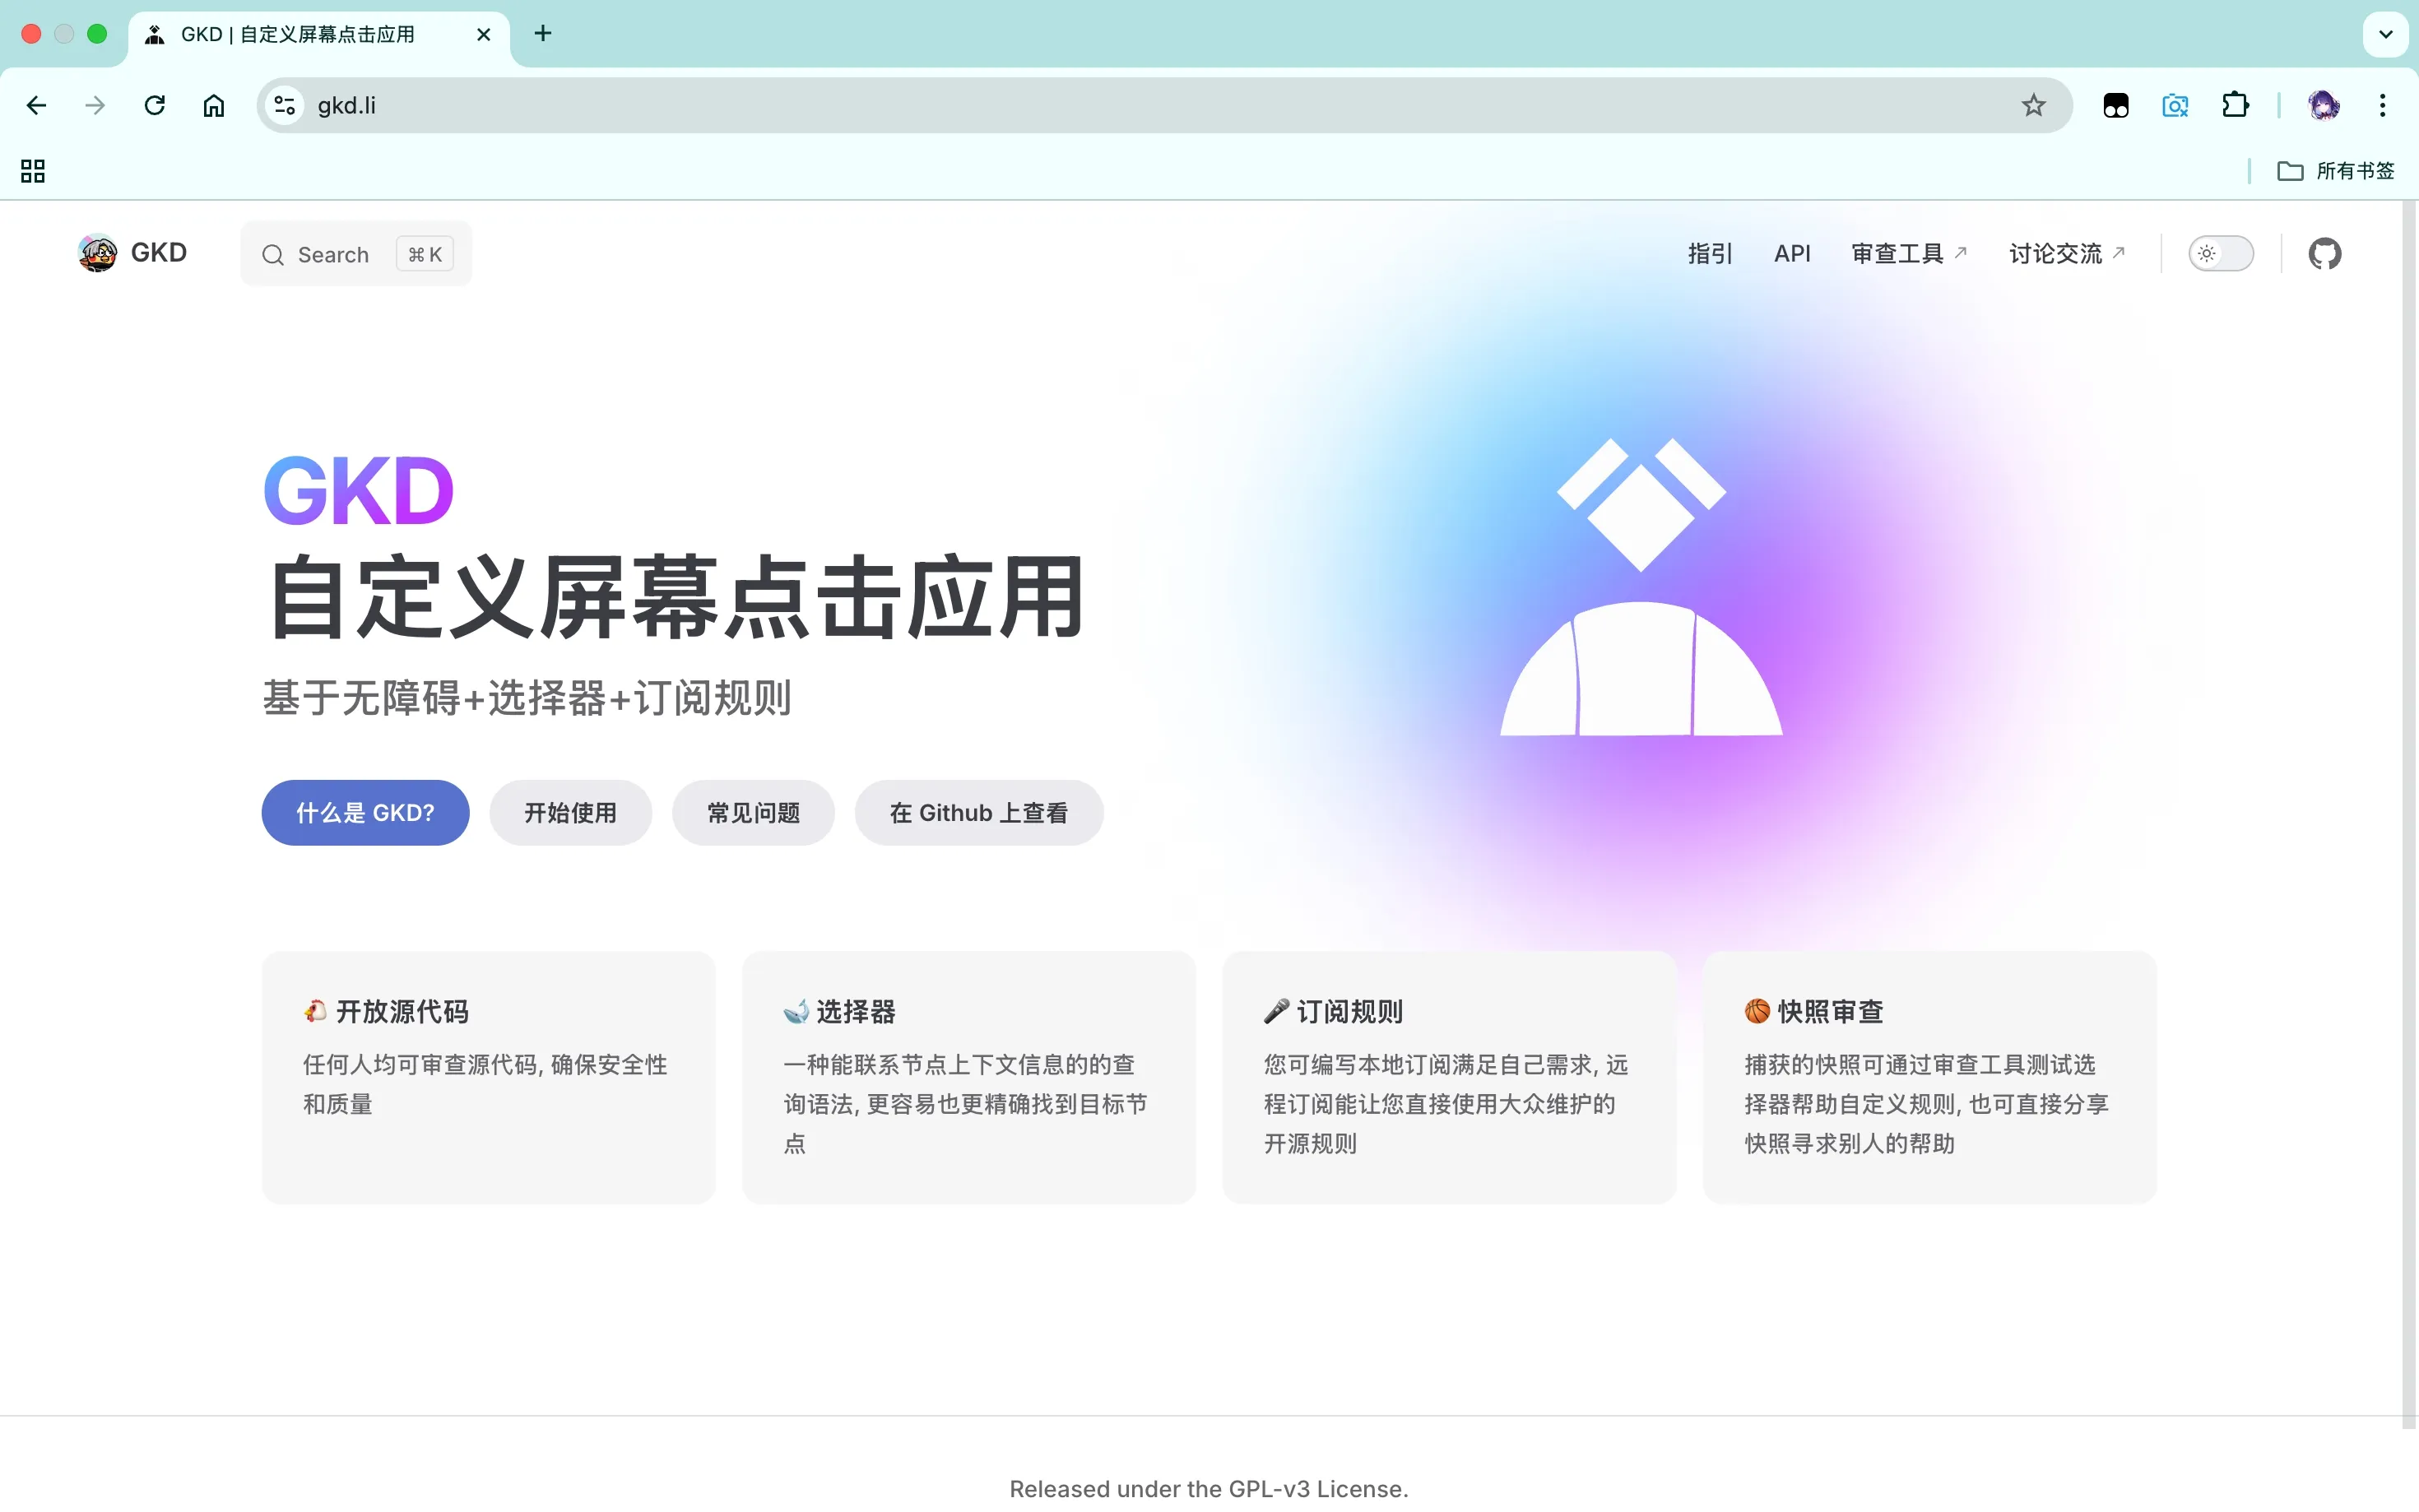Open the GitHub icon link in navbar
The height and width of the screenshot is (1512, 2419).
pos(2324,254)
